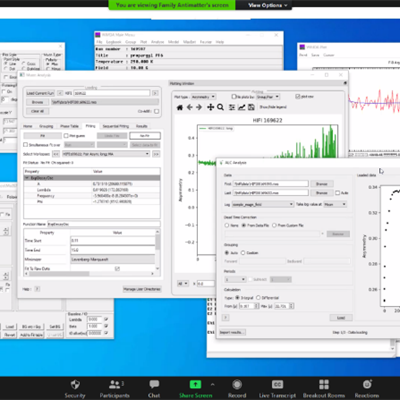This screenshot has width=400, height=400.
Task: Click the save figure icon in plot toolbar
Action: pos(251,107)
